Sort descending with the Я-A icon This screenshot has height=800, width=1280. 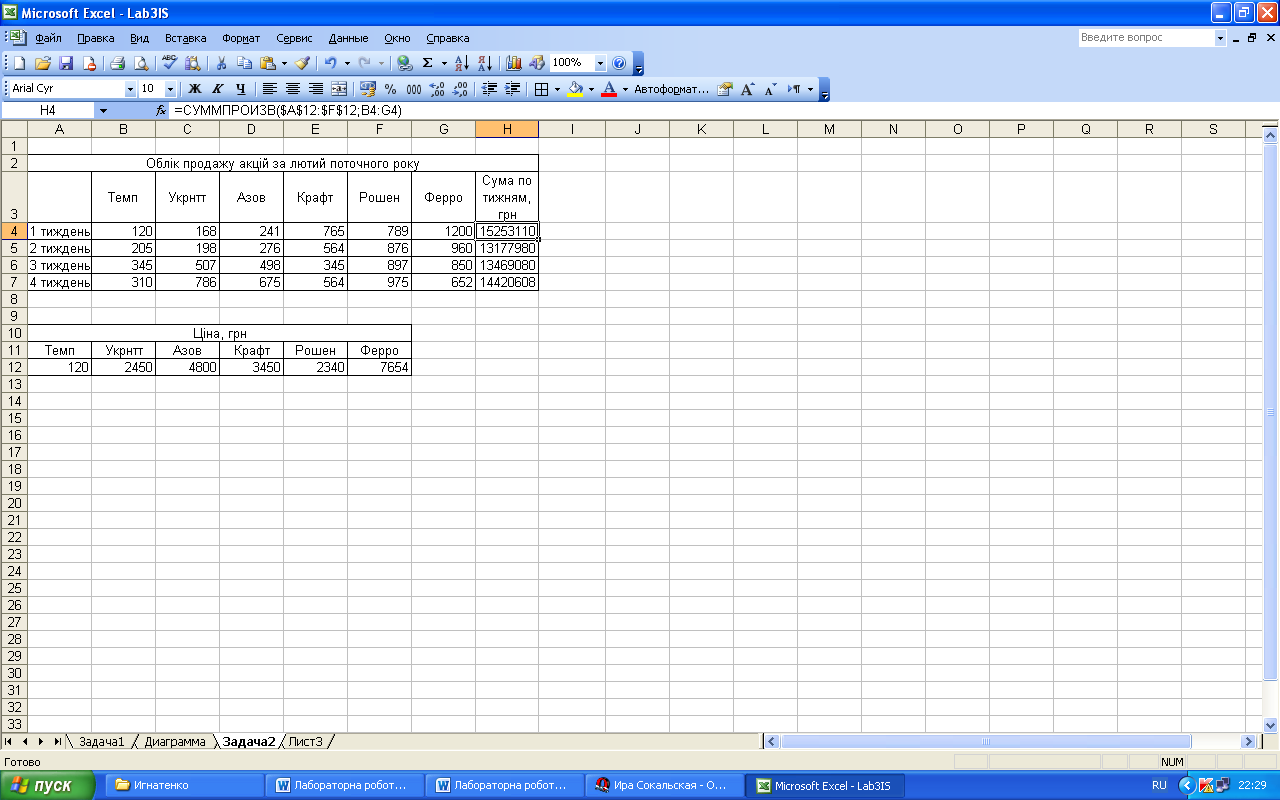coord(485,63)
